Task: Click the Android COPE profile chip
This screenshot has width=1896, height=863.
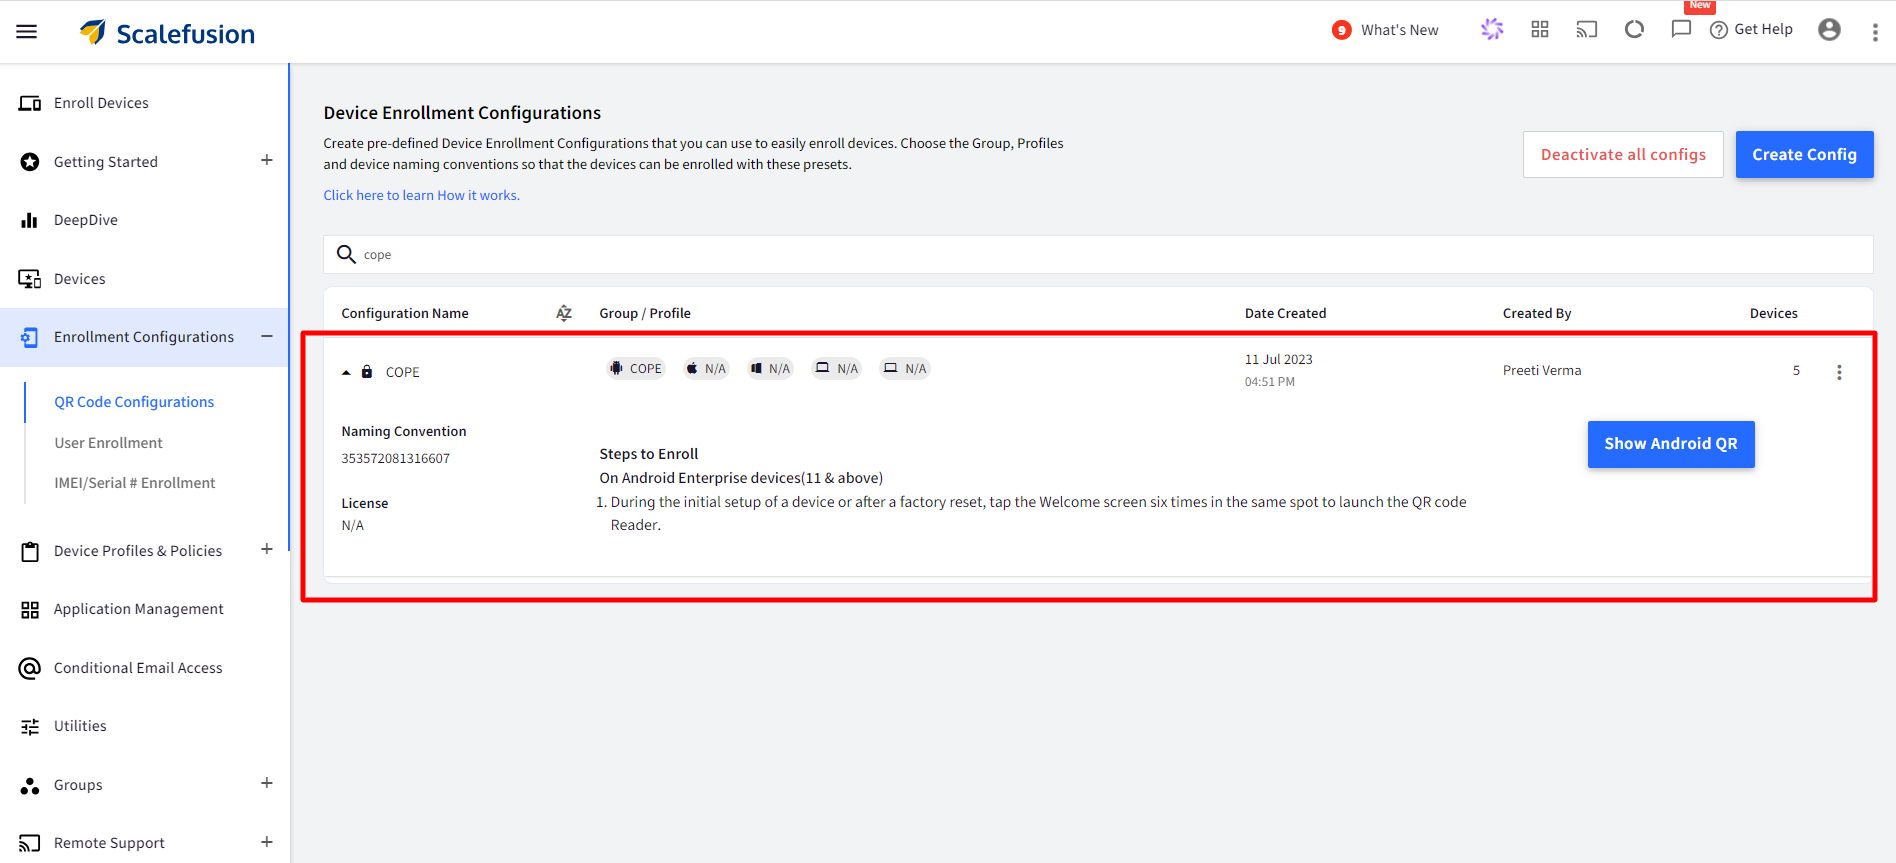Action: (x=636, y=369)
